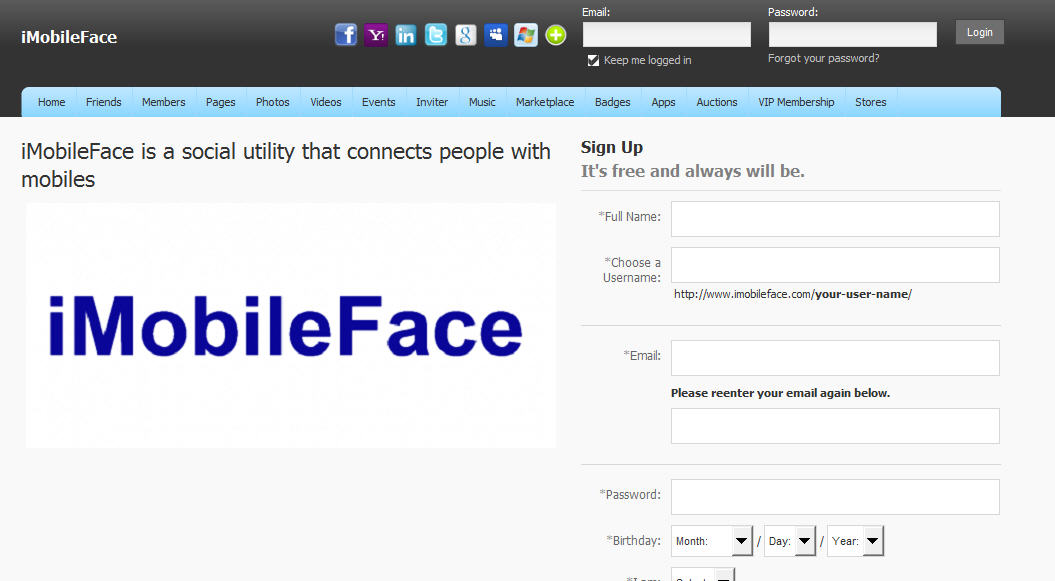
Task: Open the birthday Day dropdown
Action: pos(790,541)
